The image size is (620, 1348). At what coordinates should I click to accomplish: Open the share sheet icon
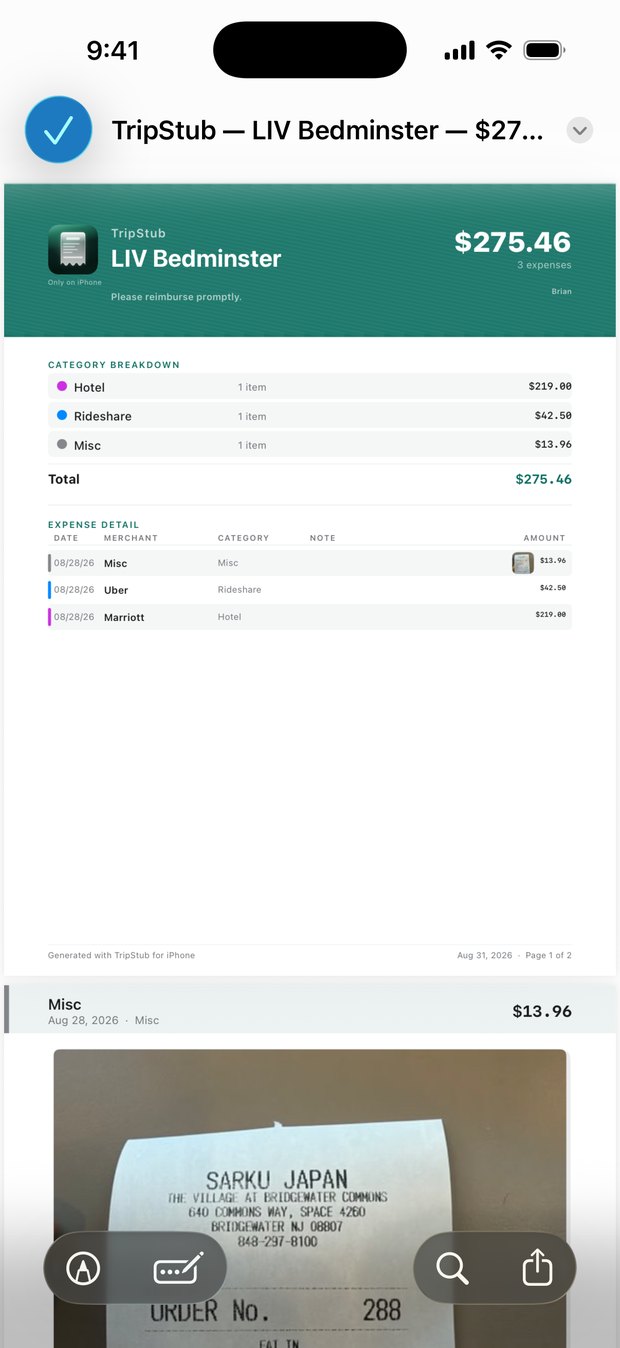[x=537, y=1267]
